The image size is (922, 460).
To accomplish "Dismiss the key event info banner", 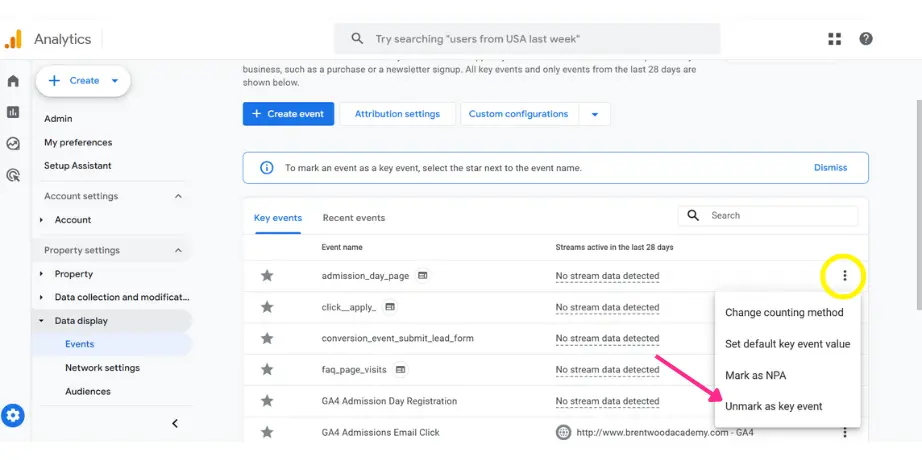I will (830, 168).
